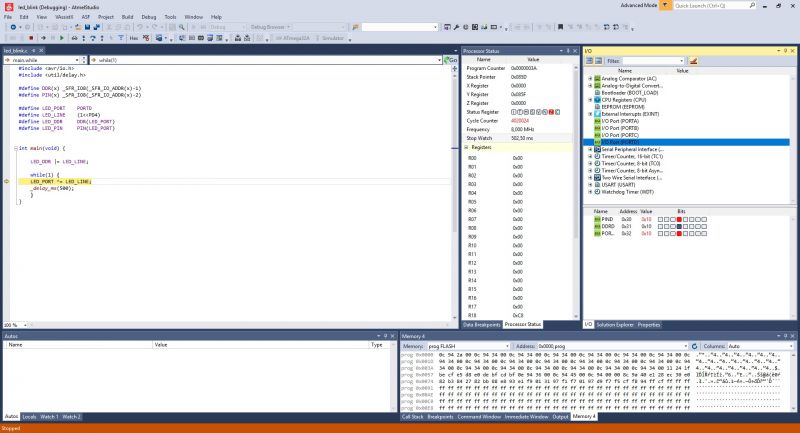Click the Memory Address input field

[x=612, y=346]
